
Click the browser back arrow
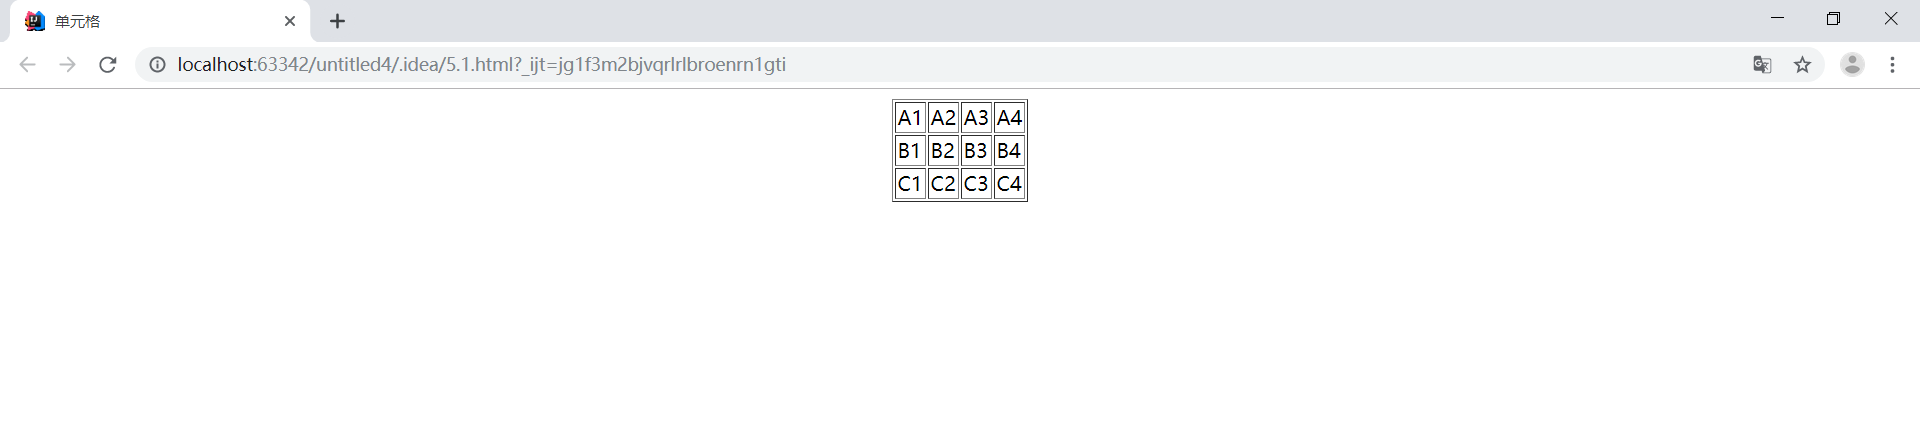[27, 65]
